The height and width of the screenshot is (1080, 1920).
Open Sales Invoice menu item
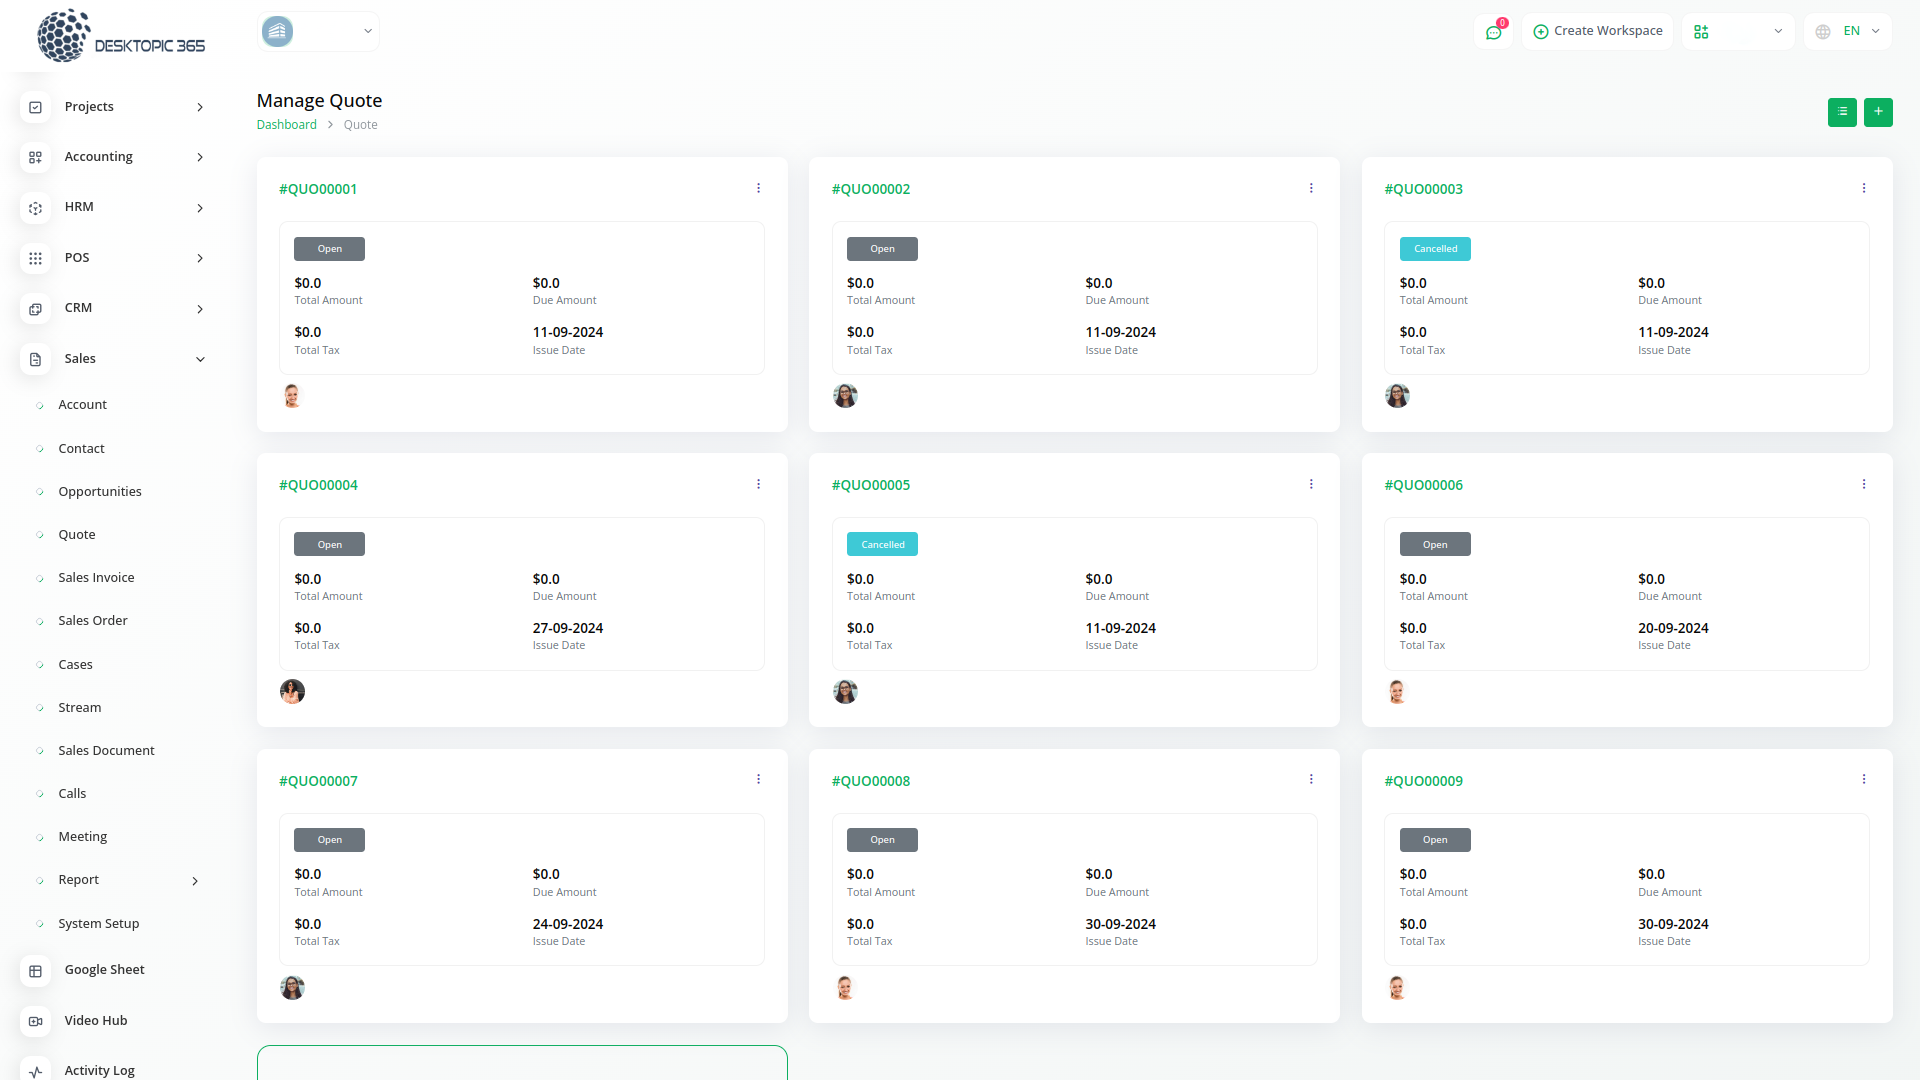coord(96,578)
